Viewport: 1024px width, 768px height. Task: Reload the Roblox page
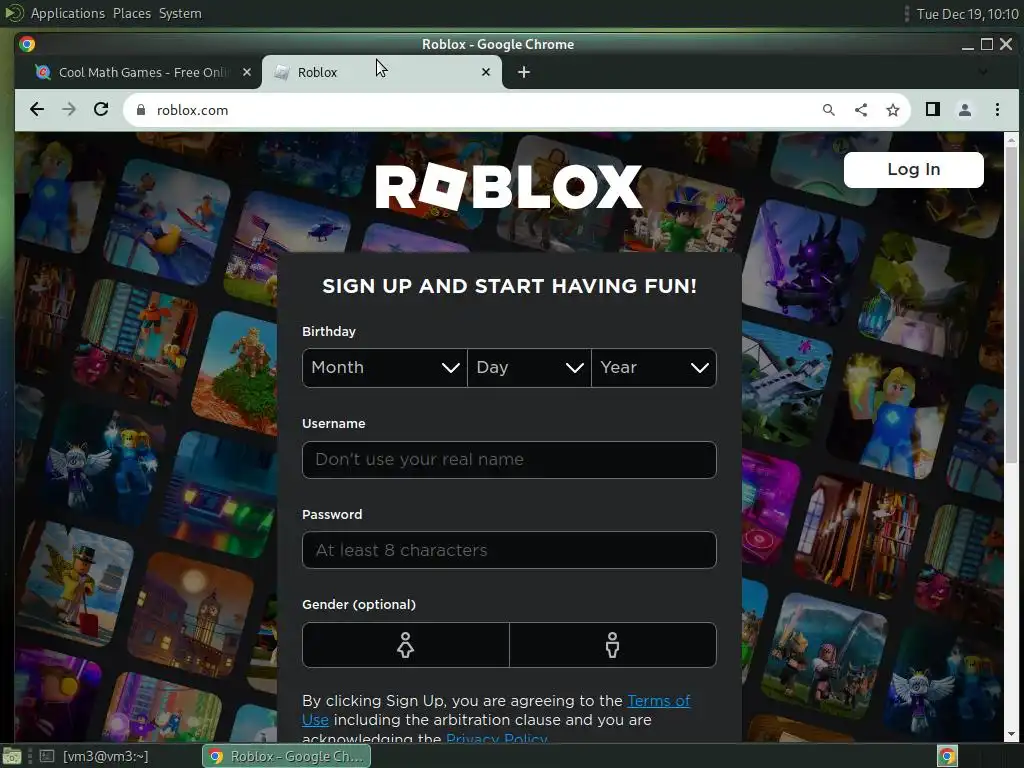[101, 110]
